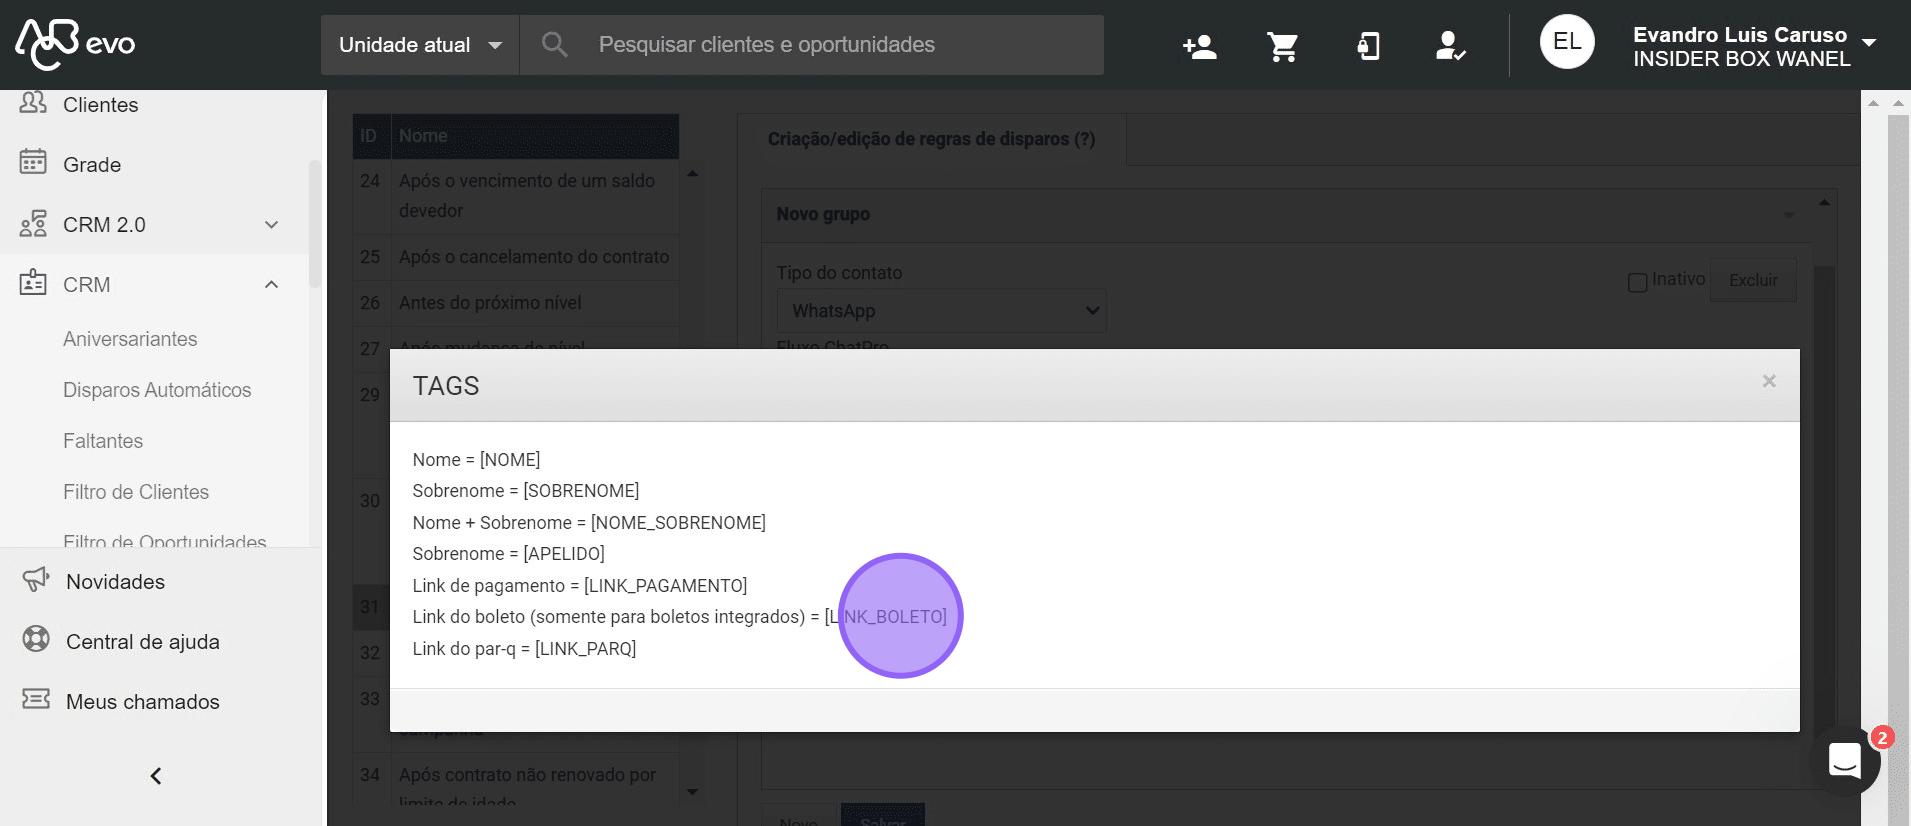Open Filtro de Clientes submenu item
The height and width of the screenshot is (826, 1911).
[136, 492]
